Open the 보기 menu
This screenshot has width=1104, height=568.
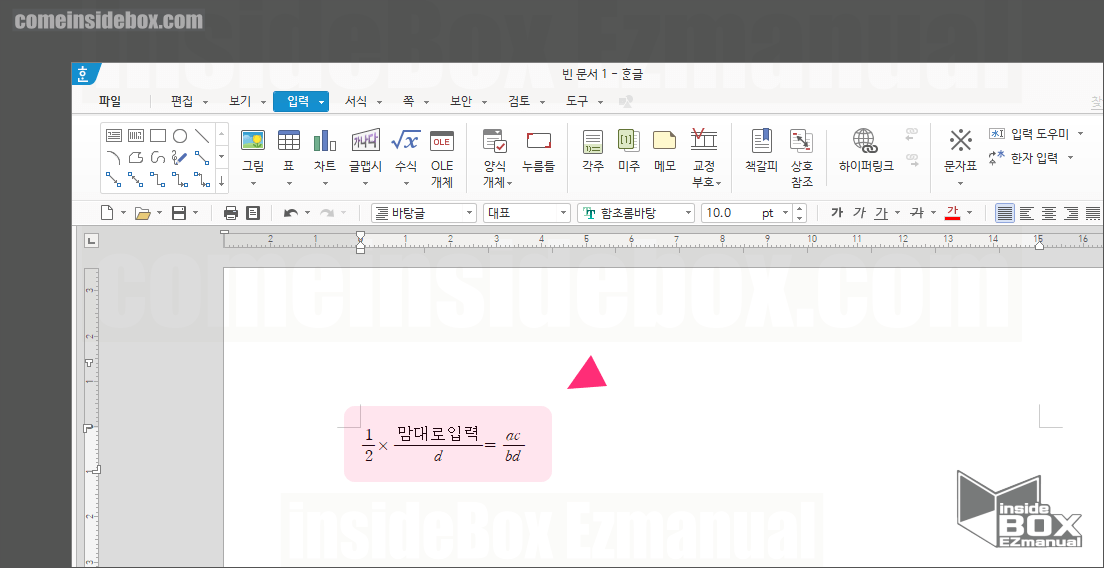[x=240, y=101]
